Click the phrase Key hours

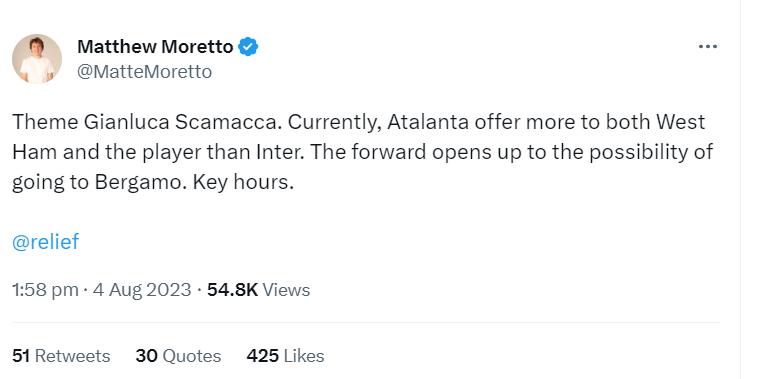244,182
